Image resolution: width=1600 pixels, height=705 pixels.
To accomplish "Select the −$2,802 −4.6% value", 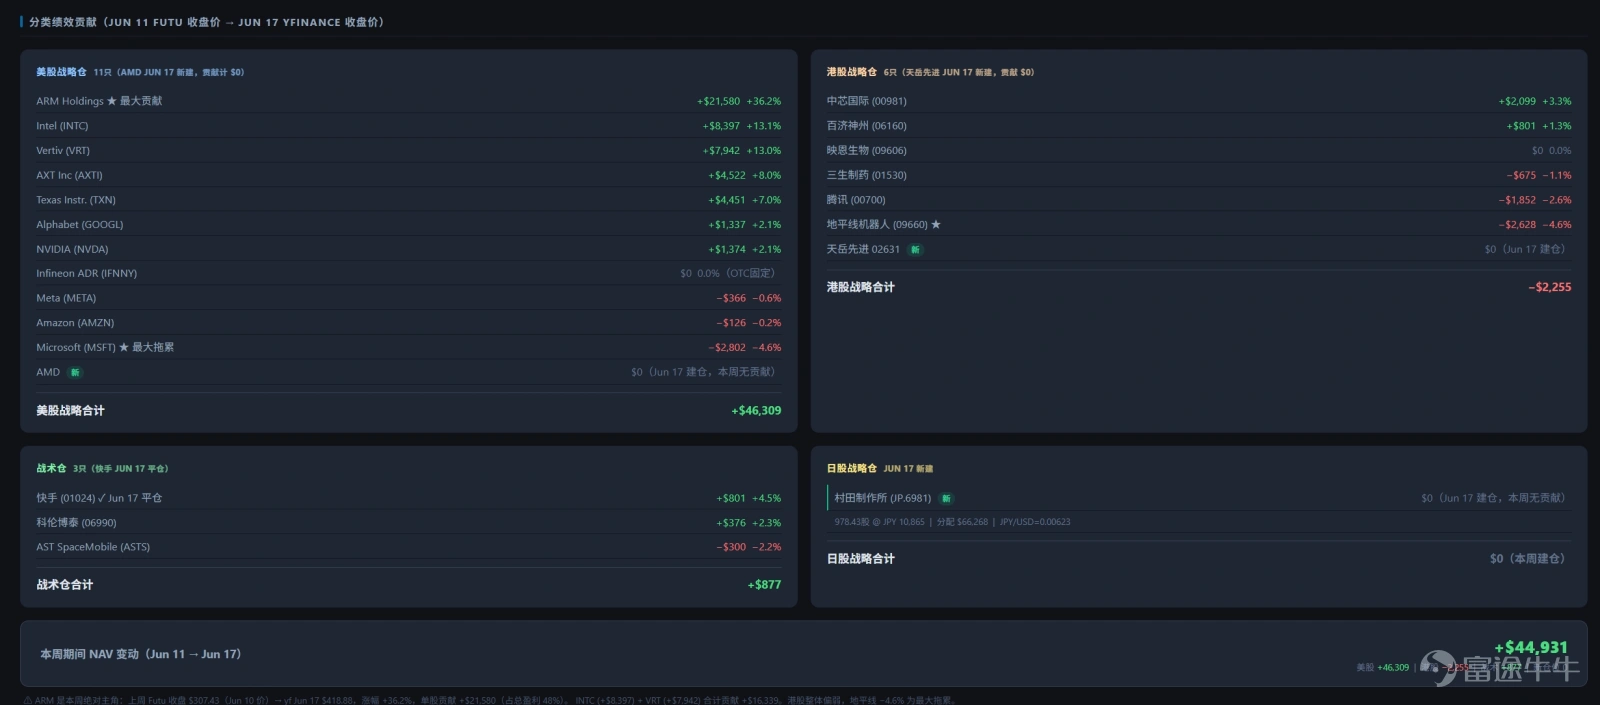I will (x=745, y=347).
